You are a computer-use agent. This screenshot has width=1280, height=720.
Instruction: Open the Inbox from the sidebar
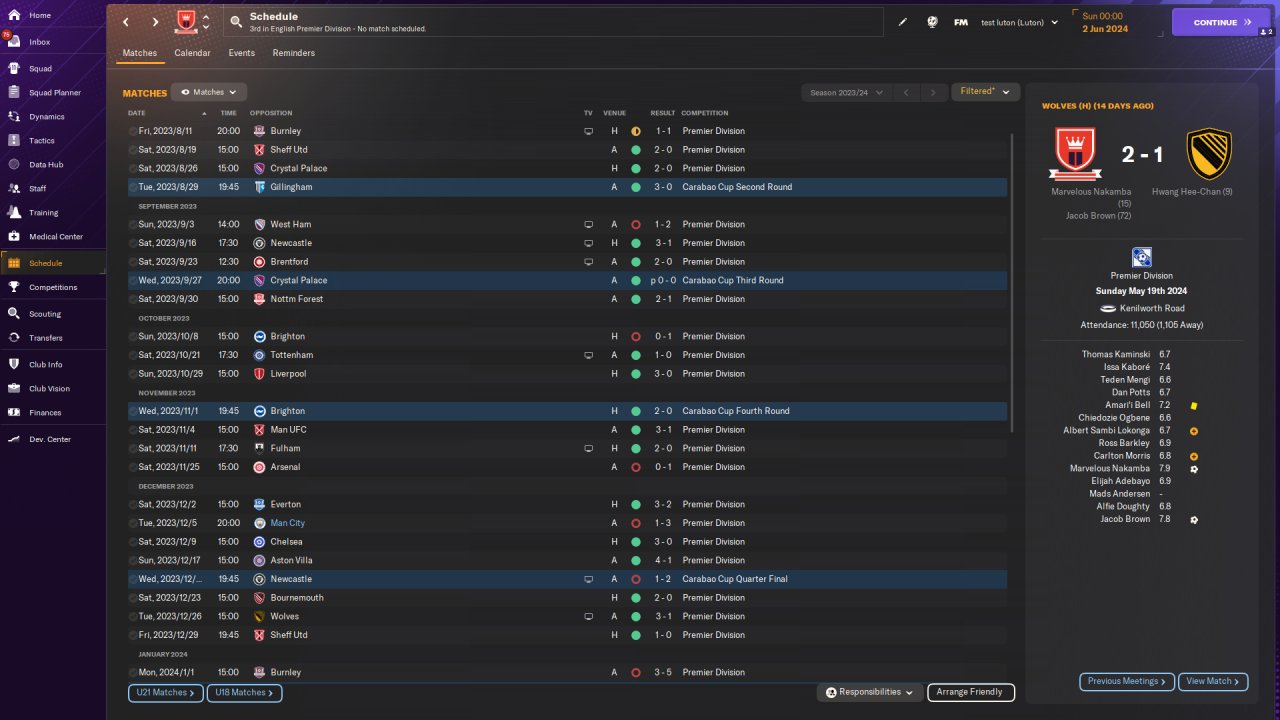[x=40, y=42]
